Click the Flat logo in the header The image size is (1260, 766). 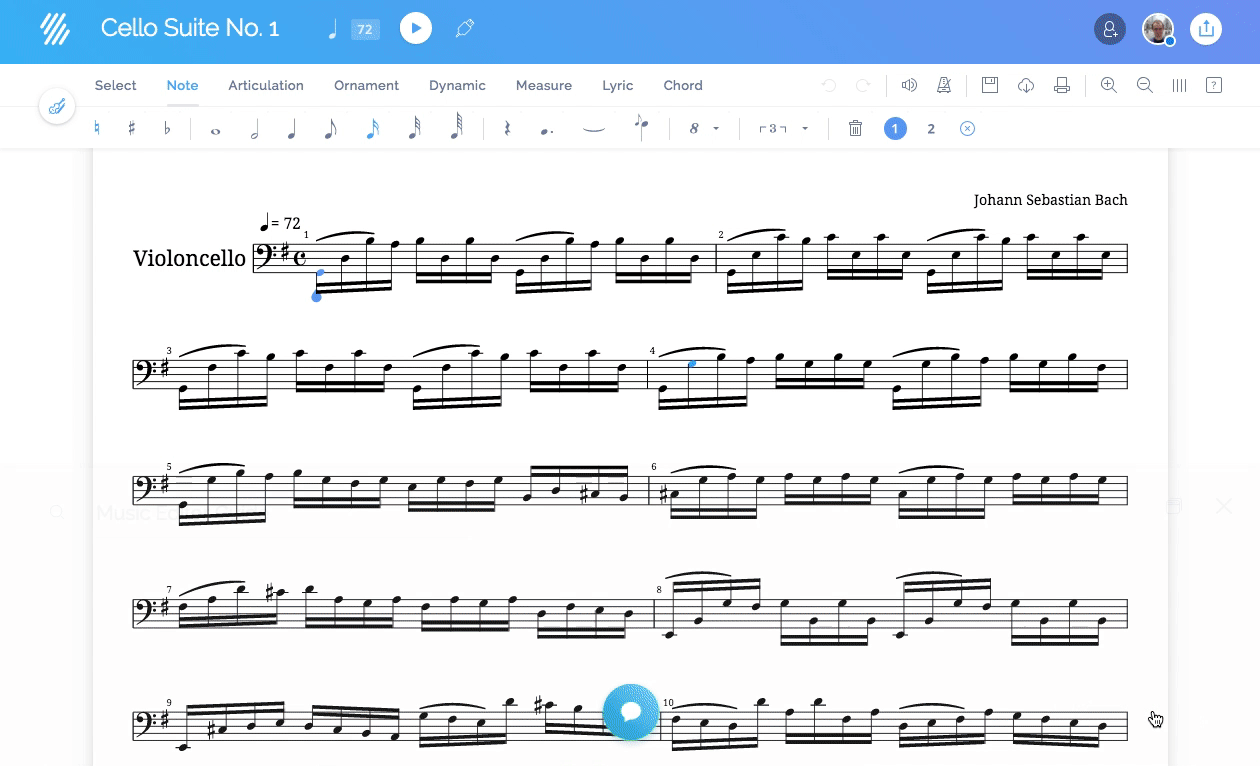(55, 29)
